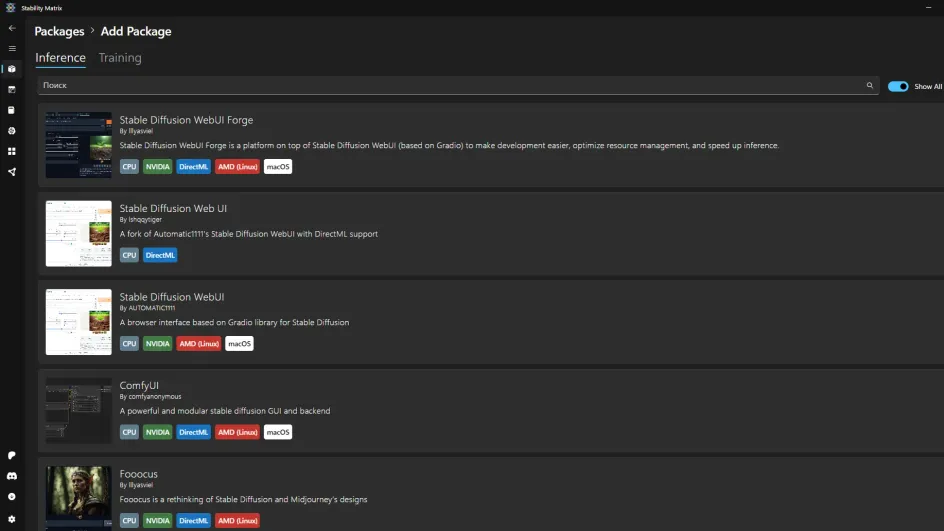Toggle the Show All switch
The width and height of the screenshot is (944, 531).
click(898, 87)
